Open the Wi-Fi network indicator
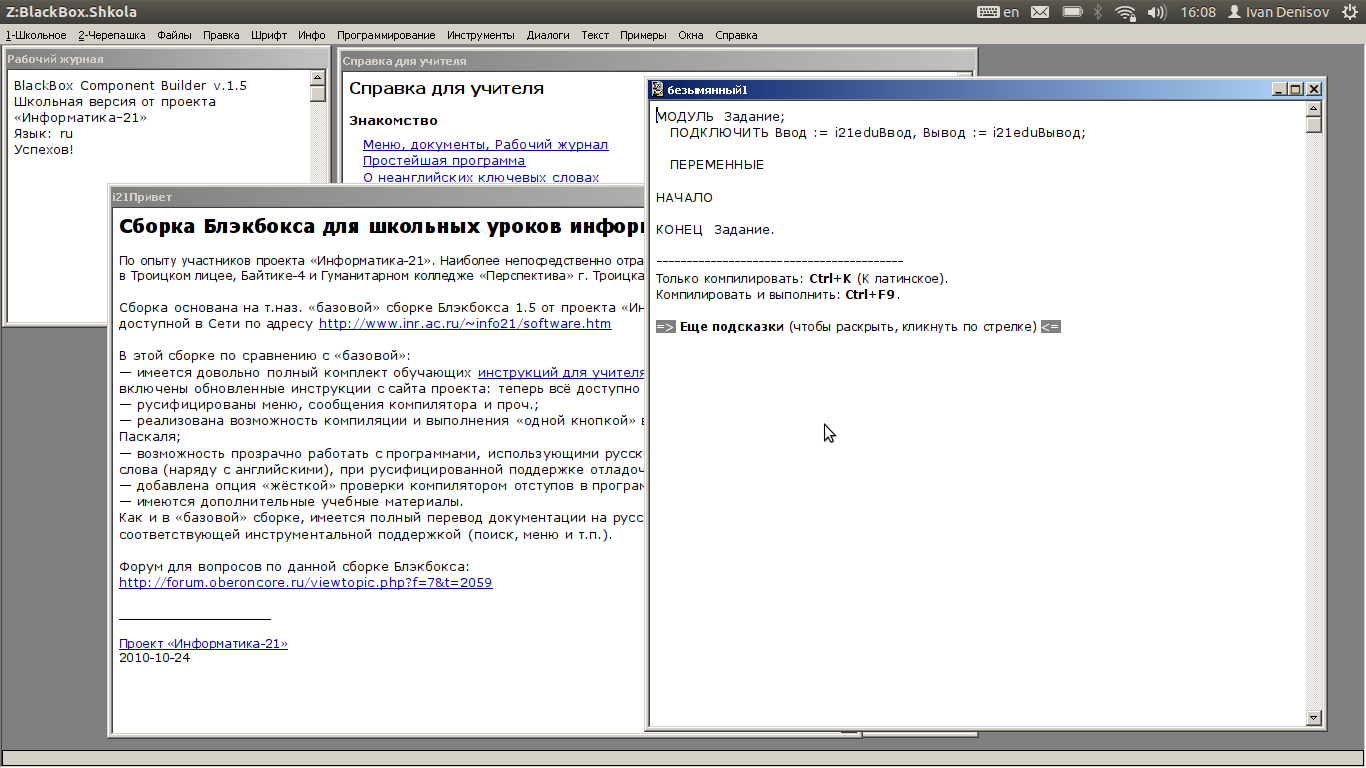Viewport: 1366px width, 768px height. point(1126,12)
